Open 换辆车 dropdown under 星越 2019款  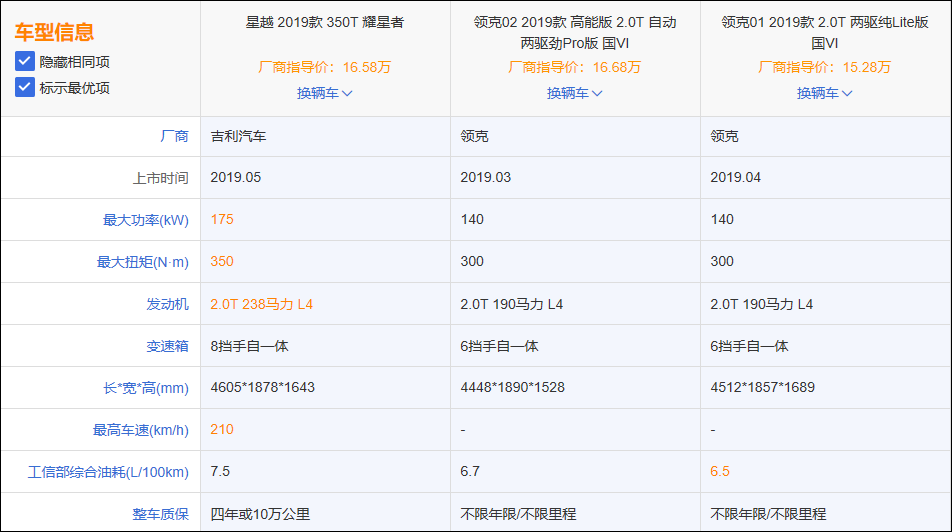(x=325, y=93)
